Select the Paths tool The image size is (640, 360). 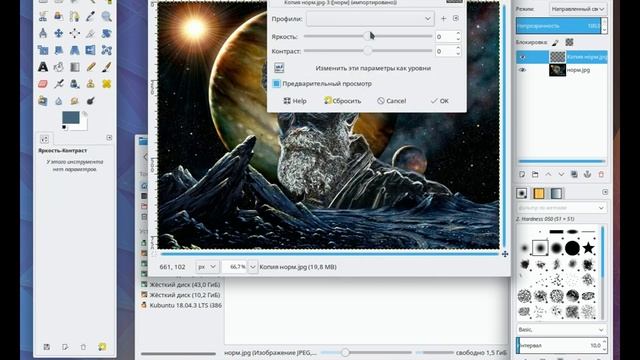75,16
